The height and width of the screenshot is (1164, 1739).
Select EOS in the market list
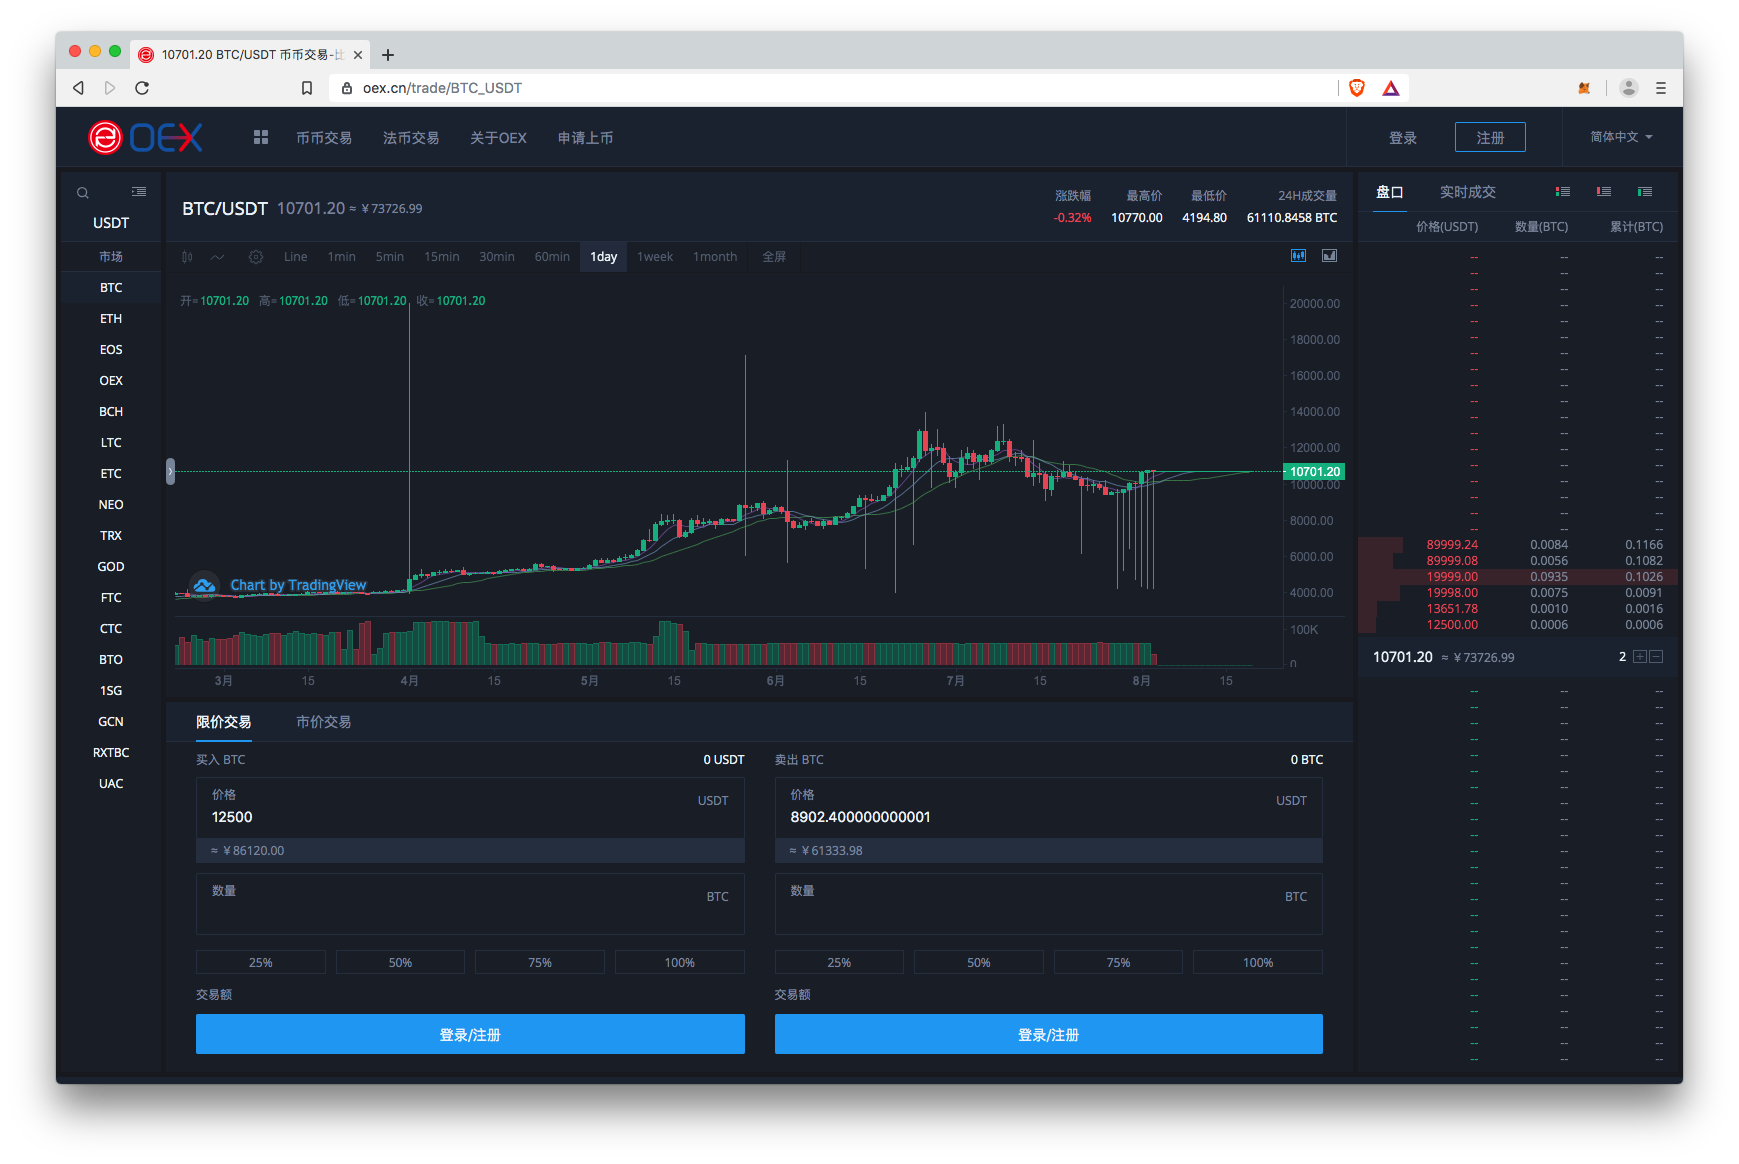111,350
